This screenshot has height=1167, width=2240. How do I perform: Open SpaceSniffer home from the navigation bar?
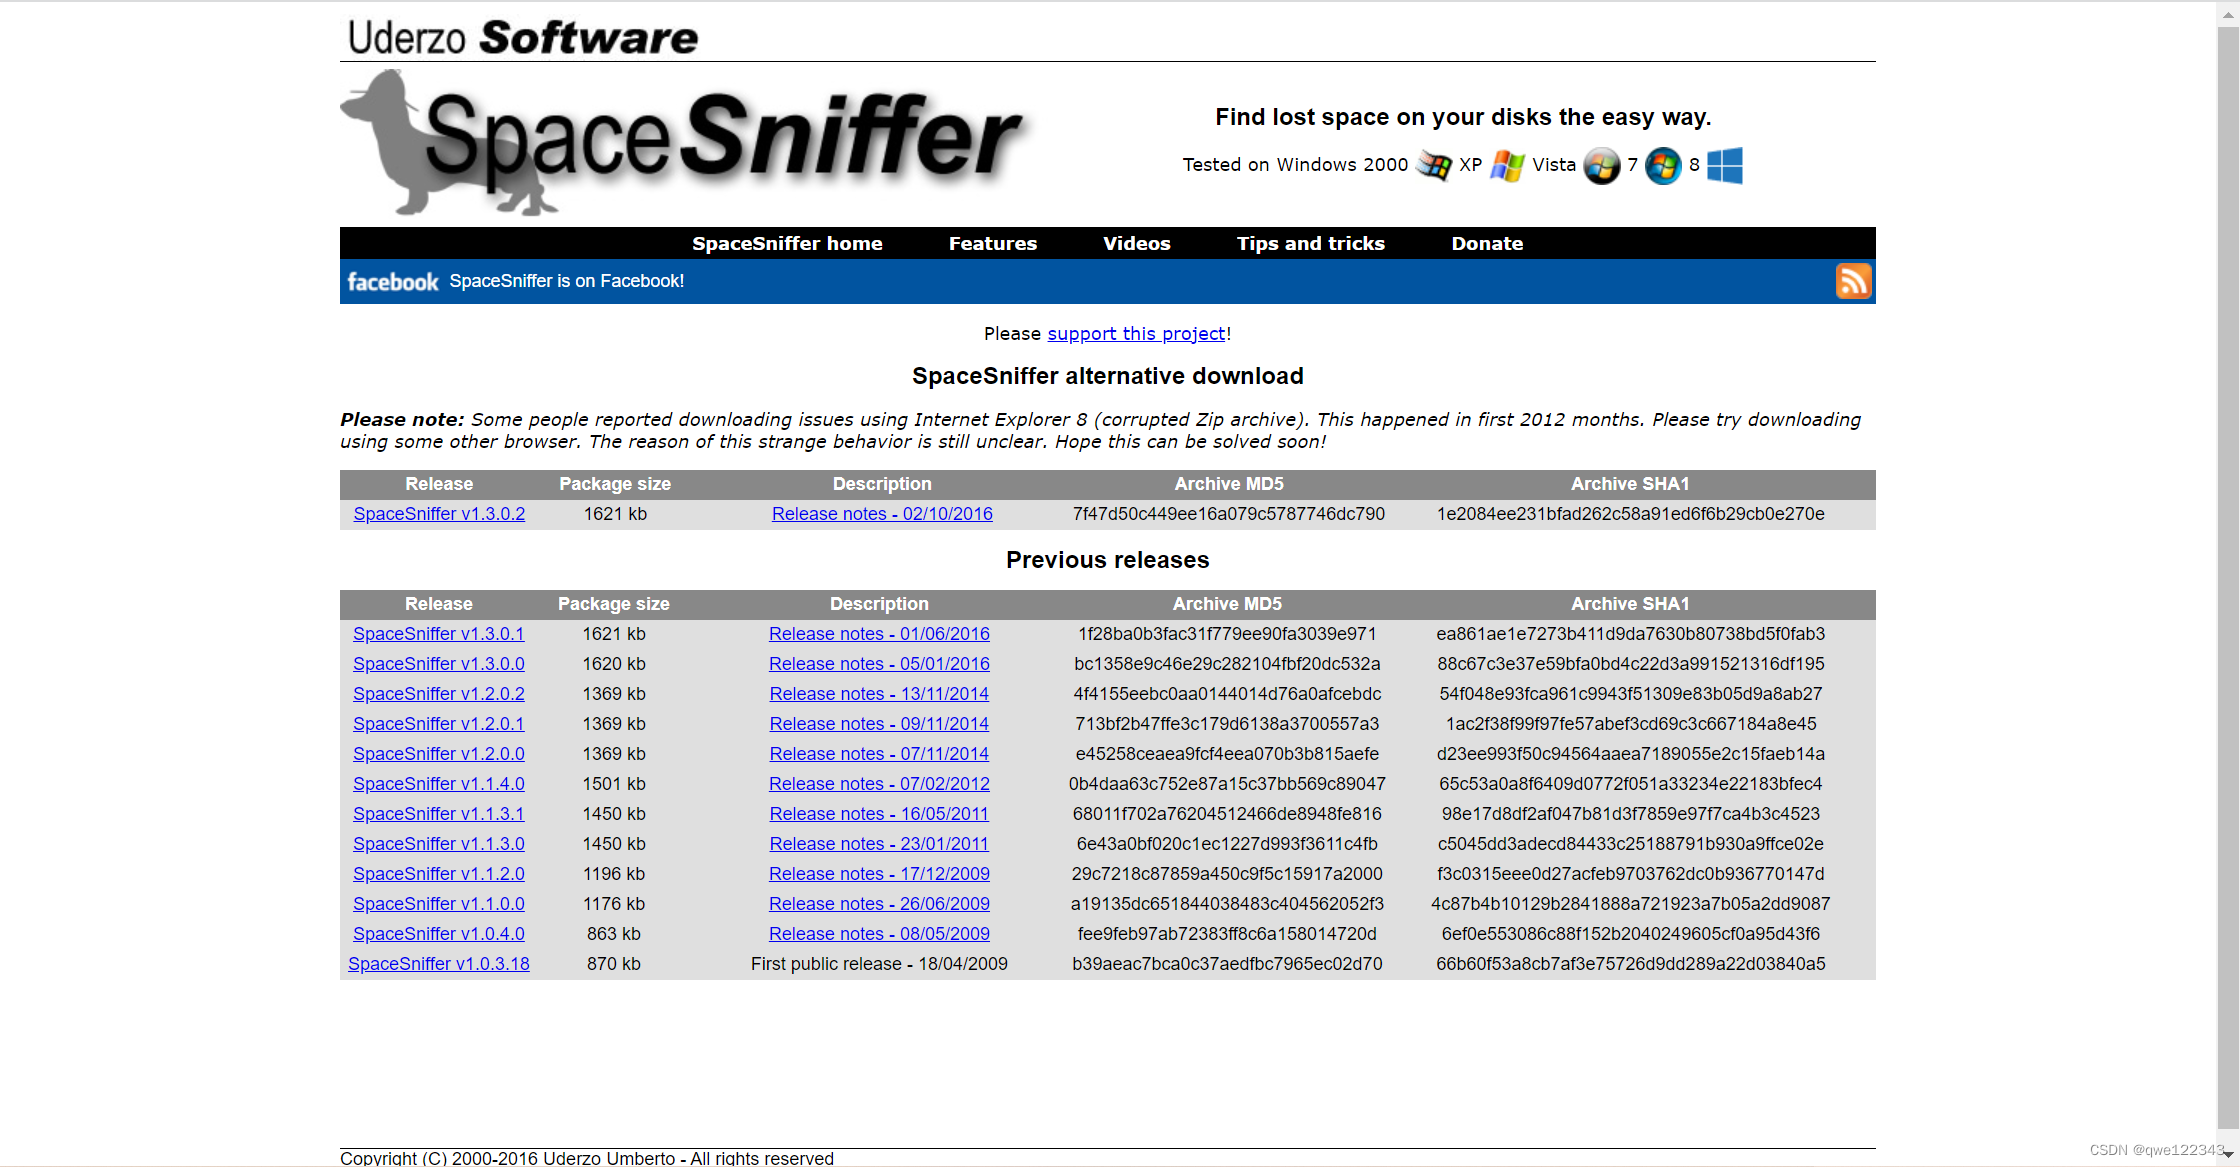tap(787, 243)
